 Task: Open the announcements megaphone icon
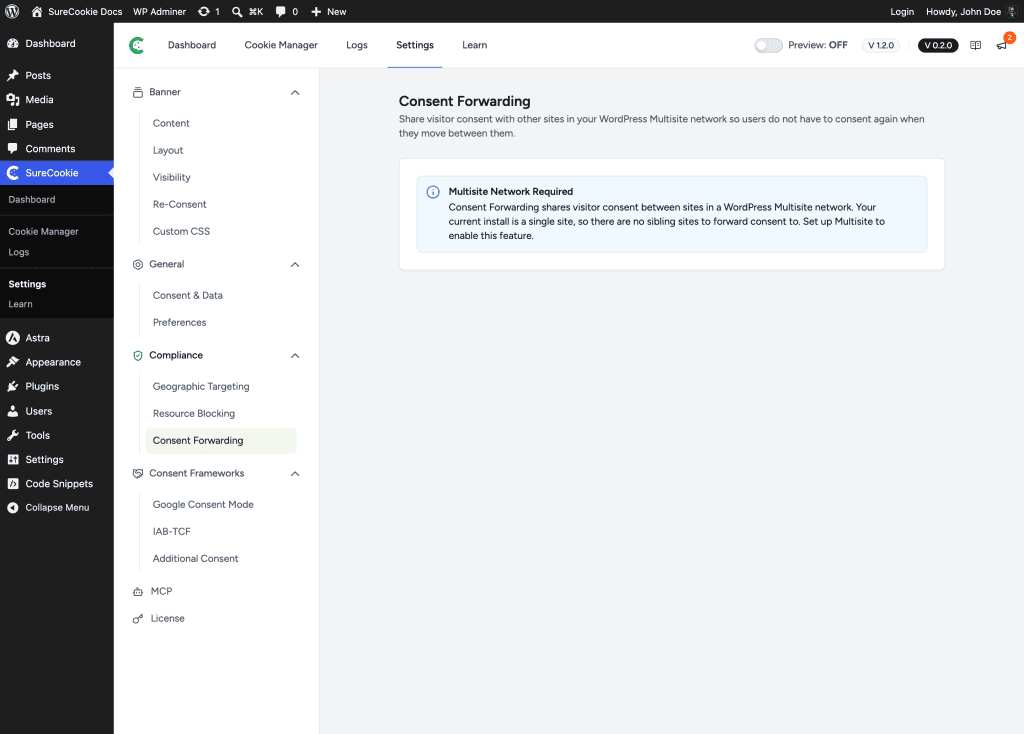[1001, 45]
